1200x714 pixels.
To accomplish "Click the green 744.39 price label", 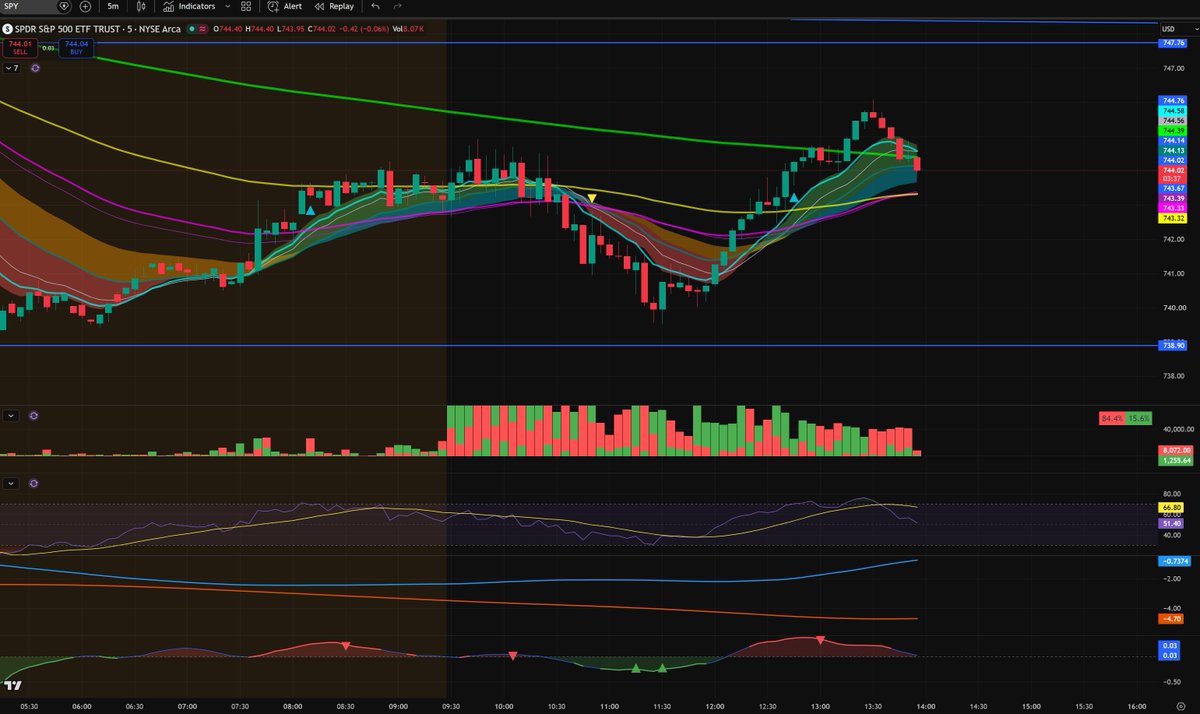I will pos(1172,131).
